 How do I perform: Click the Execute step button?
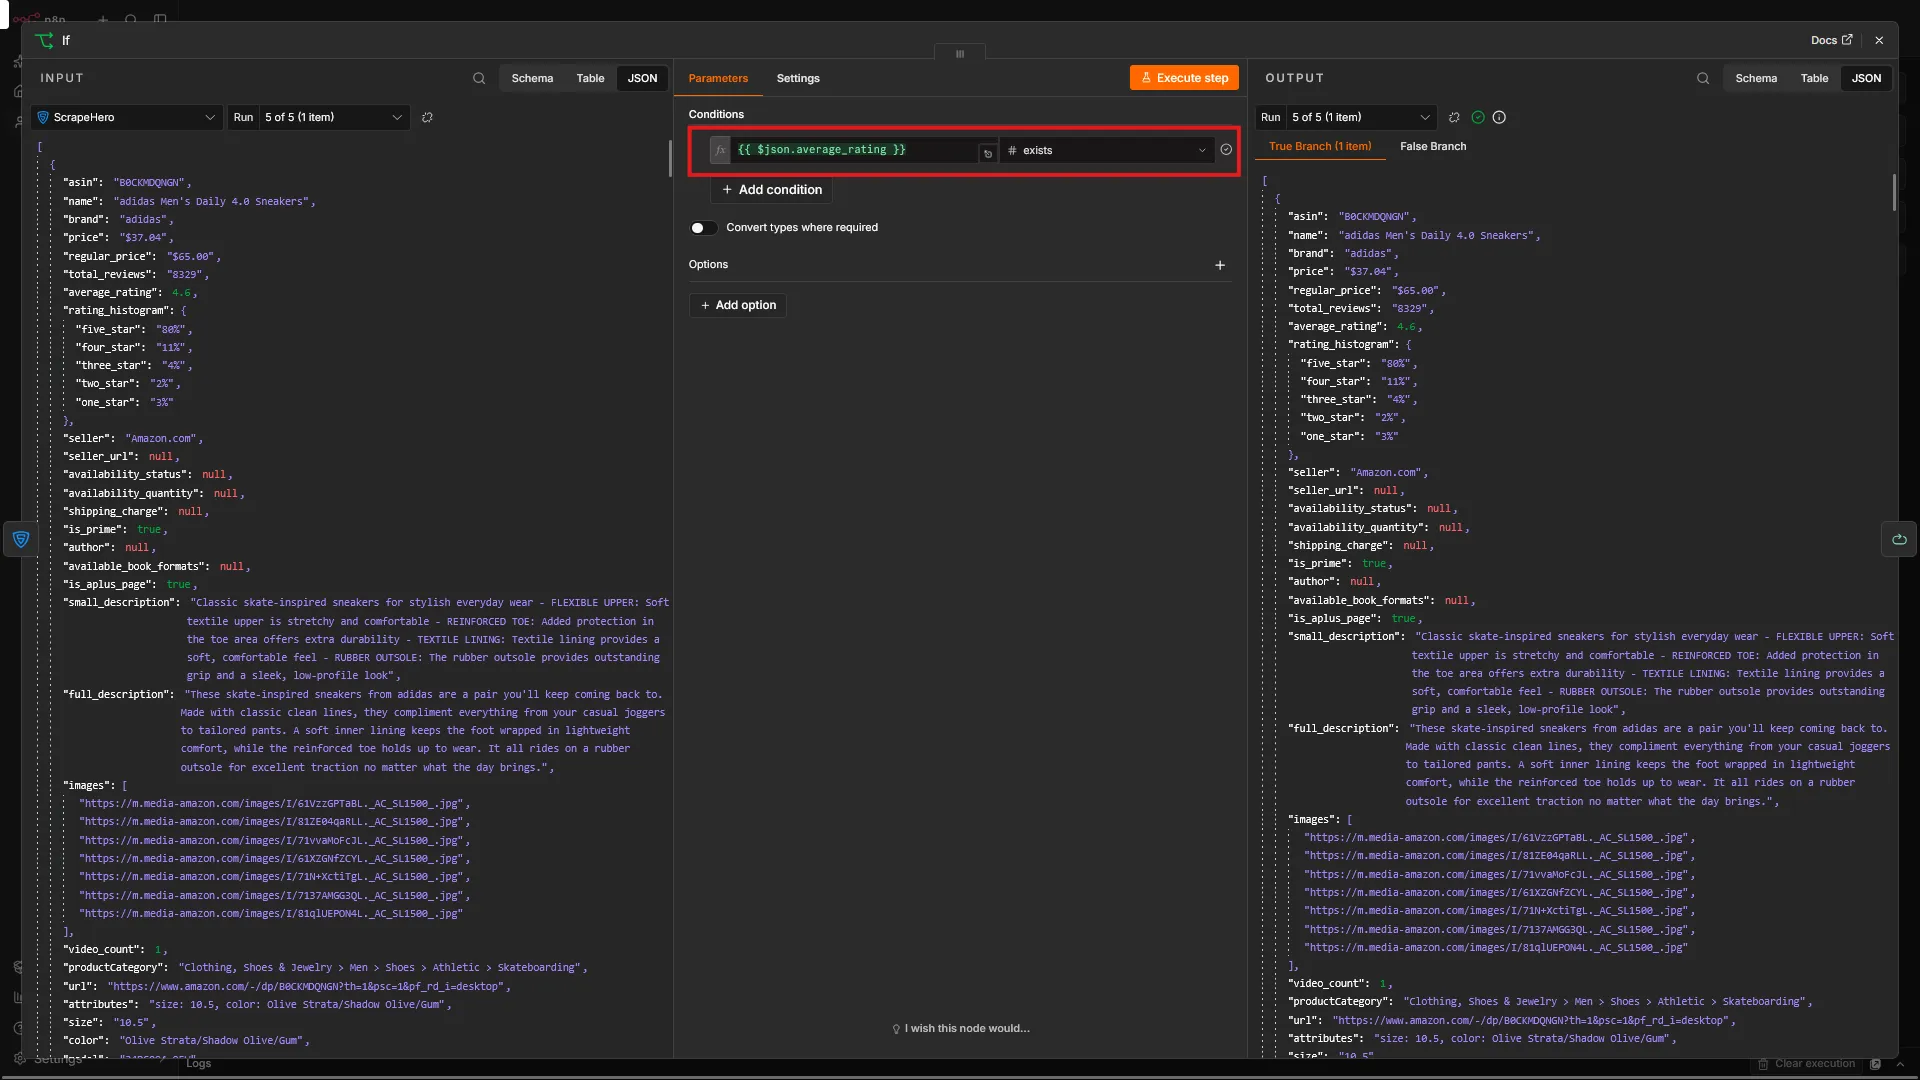point(1184,78)
